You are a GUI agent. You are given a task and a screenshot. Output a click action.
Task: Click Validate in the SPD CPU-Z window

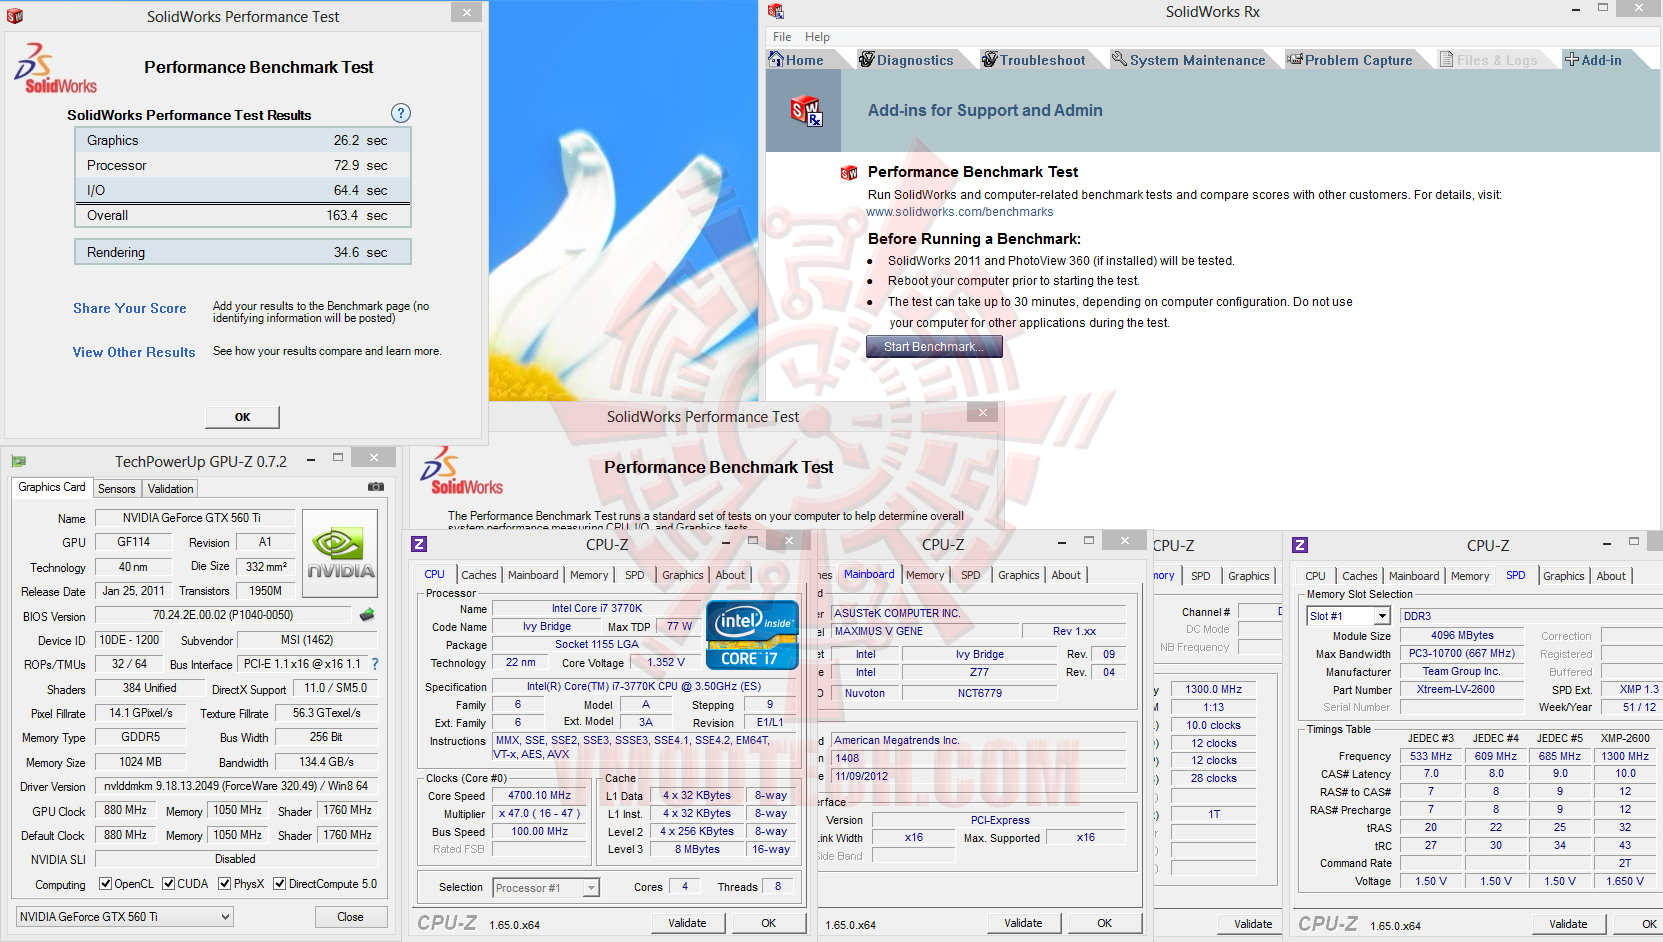click(1568, 924)
